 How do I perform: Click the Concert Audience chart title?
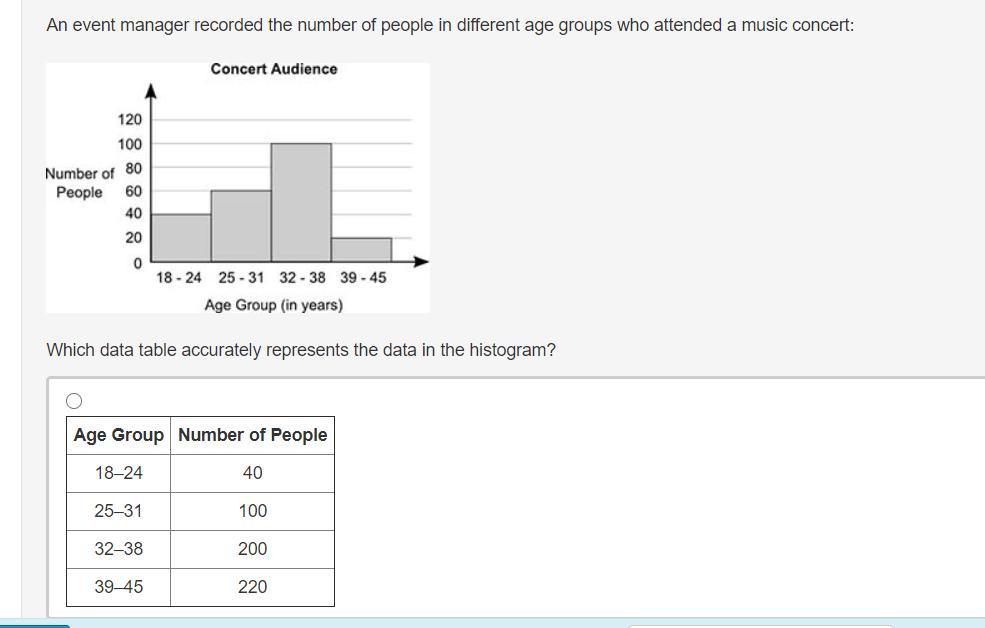point(274,69)
